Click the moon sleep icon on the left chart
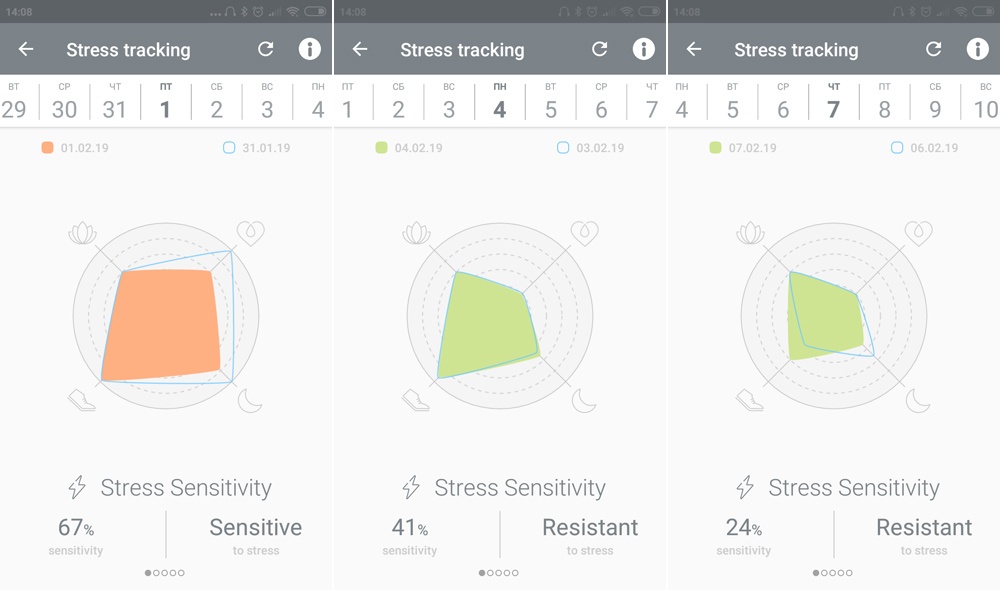Viewport: 1000px width, 590px height. [x=250, y=401]
